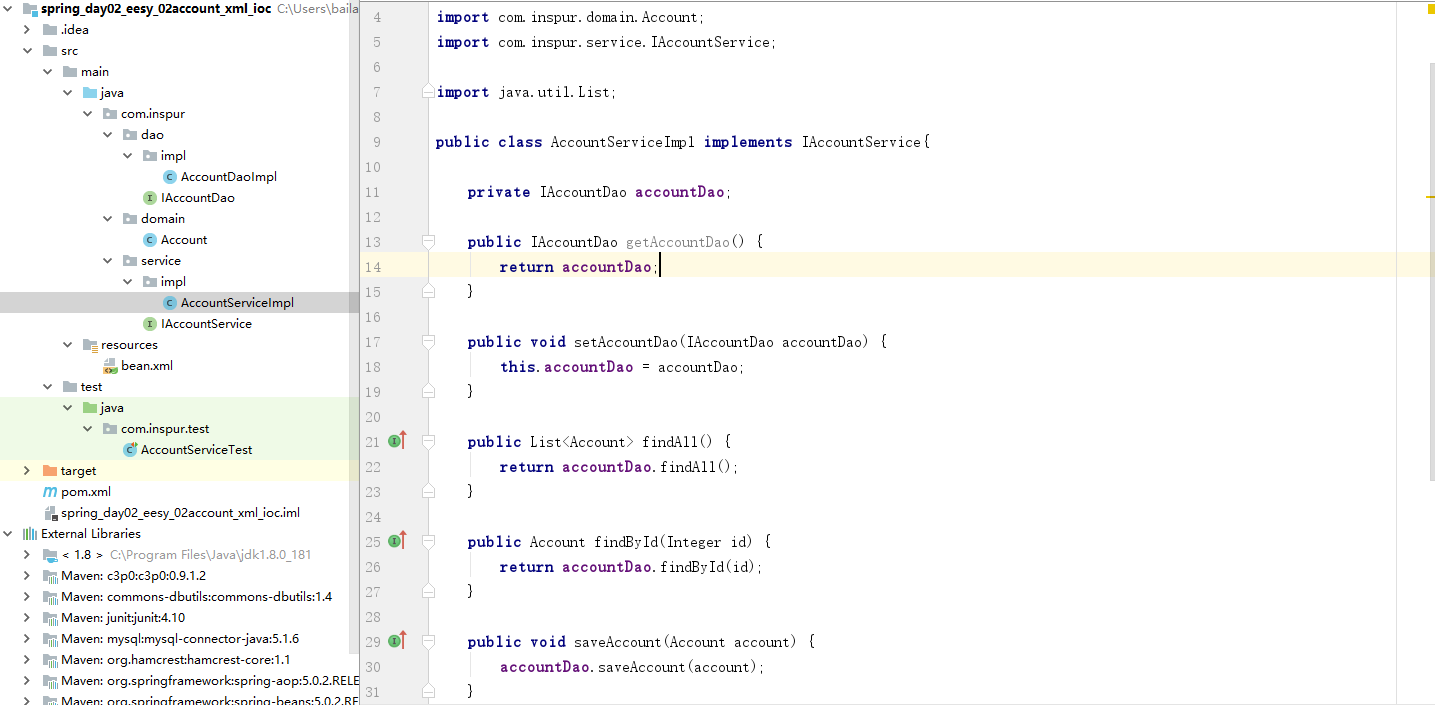Image resolution: width=1435 pixels, height=705 pixels.
Task: Fold the saveAccount method at line 29
Action: 428,641
